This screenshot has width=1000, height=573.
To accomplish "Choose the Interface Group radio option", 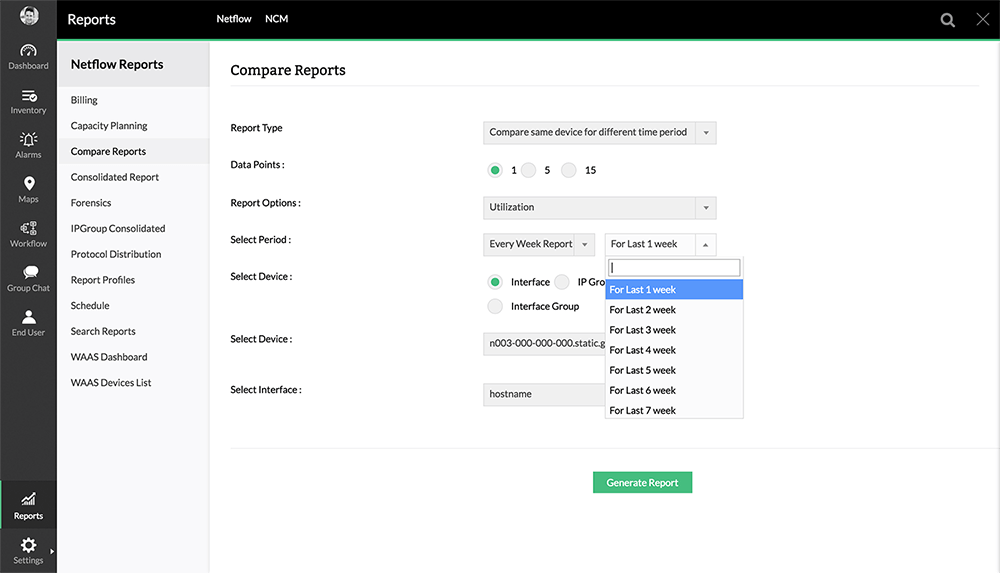I will click(495, 306).
